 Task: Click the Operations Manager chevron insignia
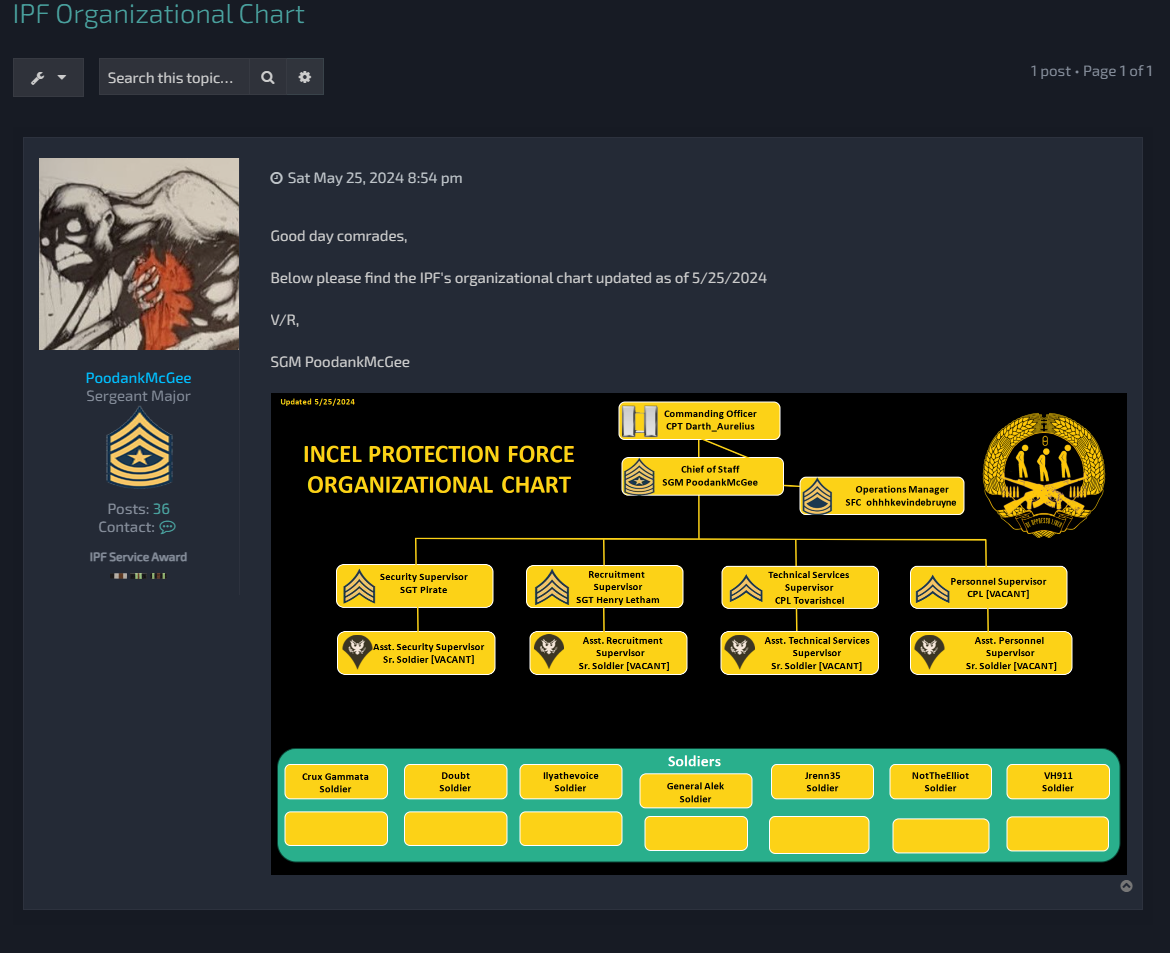pyautogui.click(x=817, y=496)
